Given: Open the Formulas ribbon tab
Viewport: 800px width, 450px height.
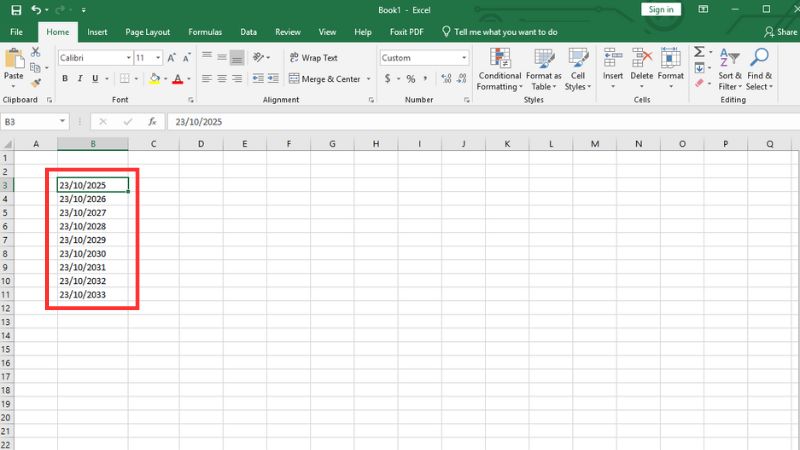Looking at the screenshot, I should (204, 32).
